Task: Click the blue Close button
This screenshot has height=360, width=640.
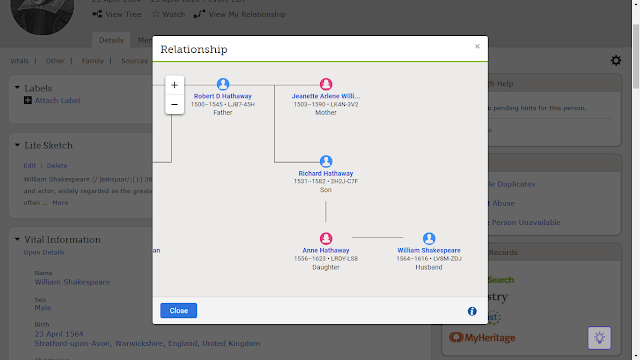Action: pyautogui.click(x=178, y=311)
